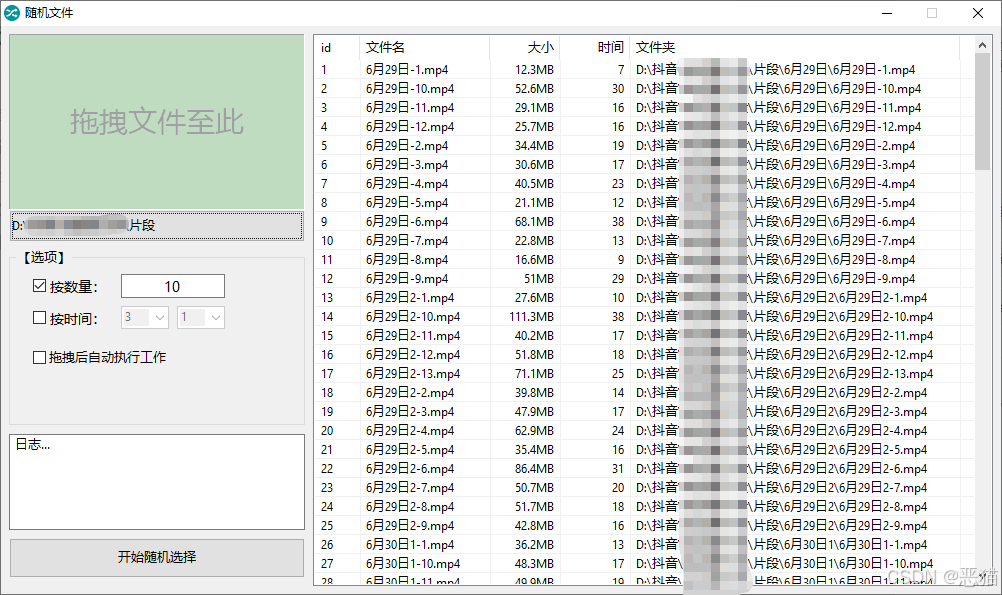Select file 6月29日2-2.mp4
The height and width of the screenshot is (595, 1002).
[410, 393]
